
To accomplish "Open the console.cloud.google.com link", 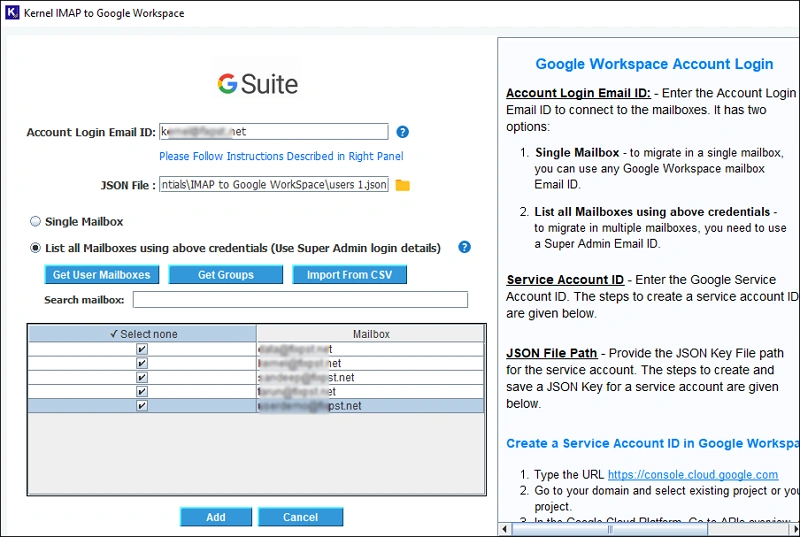I will (693, 475).
